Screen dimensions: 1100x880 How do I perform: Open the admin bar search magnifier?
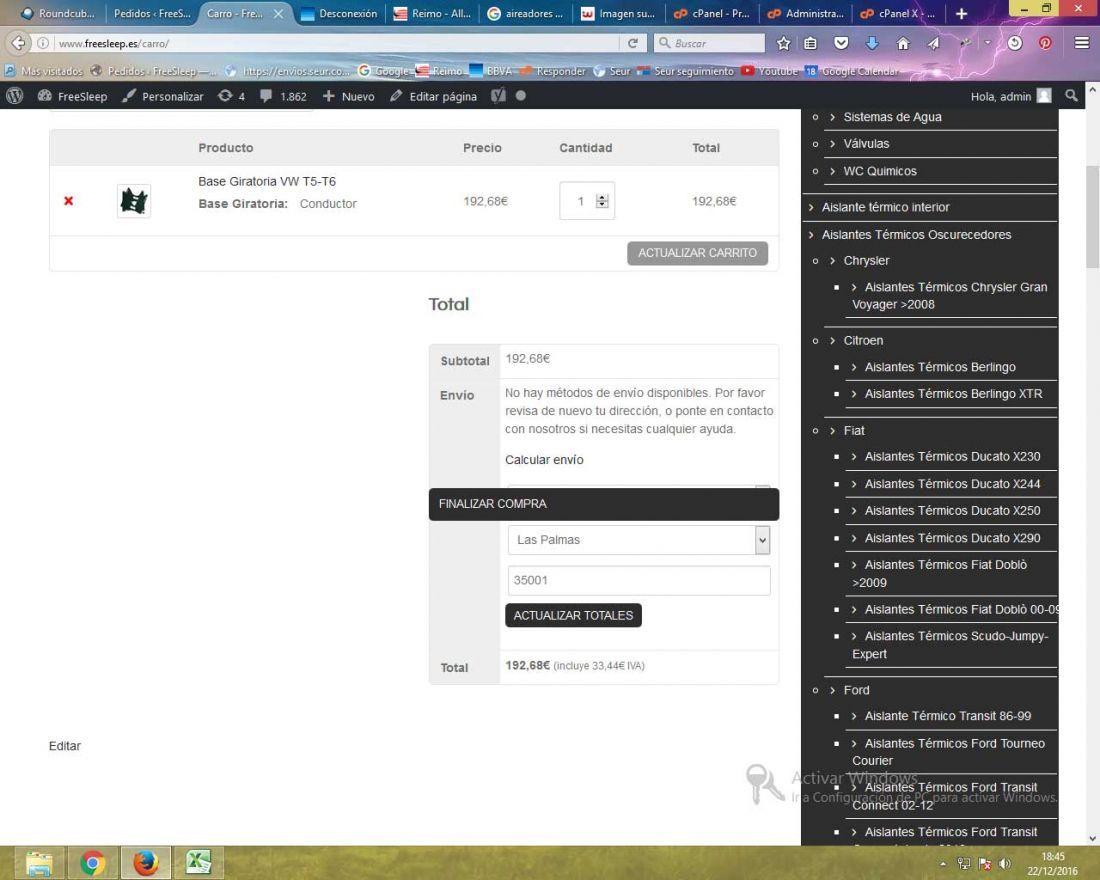point(1071,96)
